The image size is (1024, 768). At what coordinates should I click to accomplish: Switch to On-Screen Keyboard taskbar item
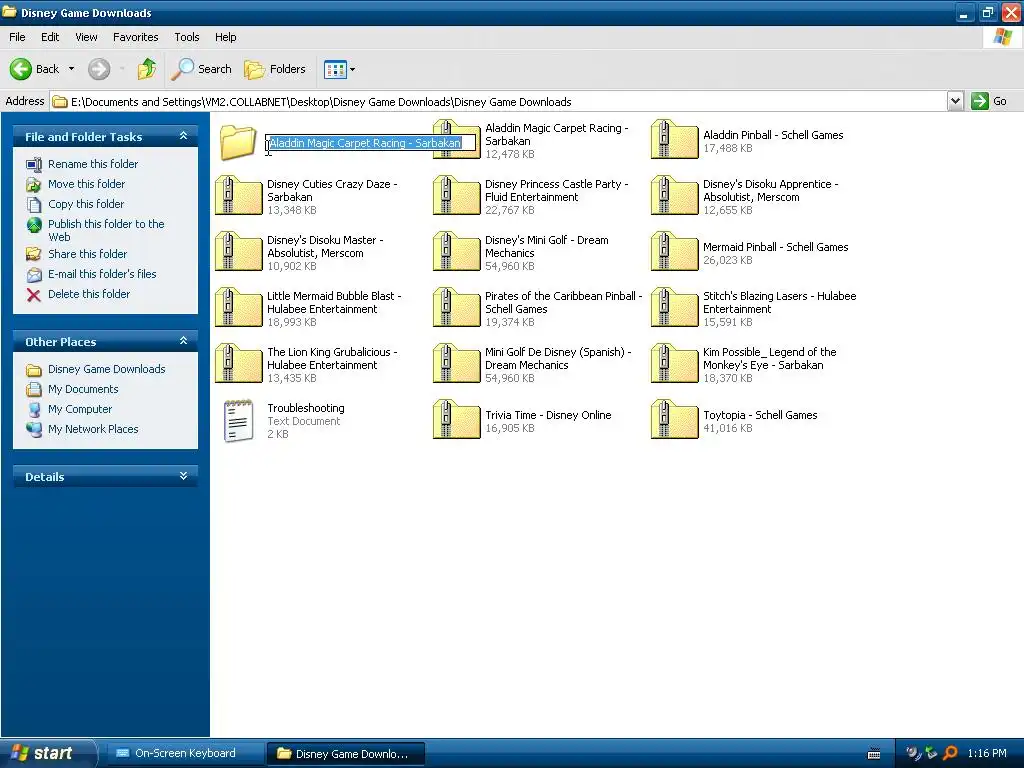pyautogui.click(x=184, y=753)
